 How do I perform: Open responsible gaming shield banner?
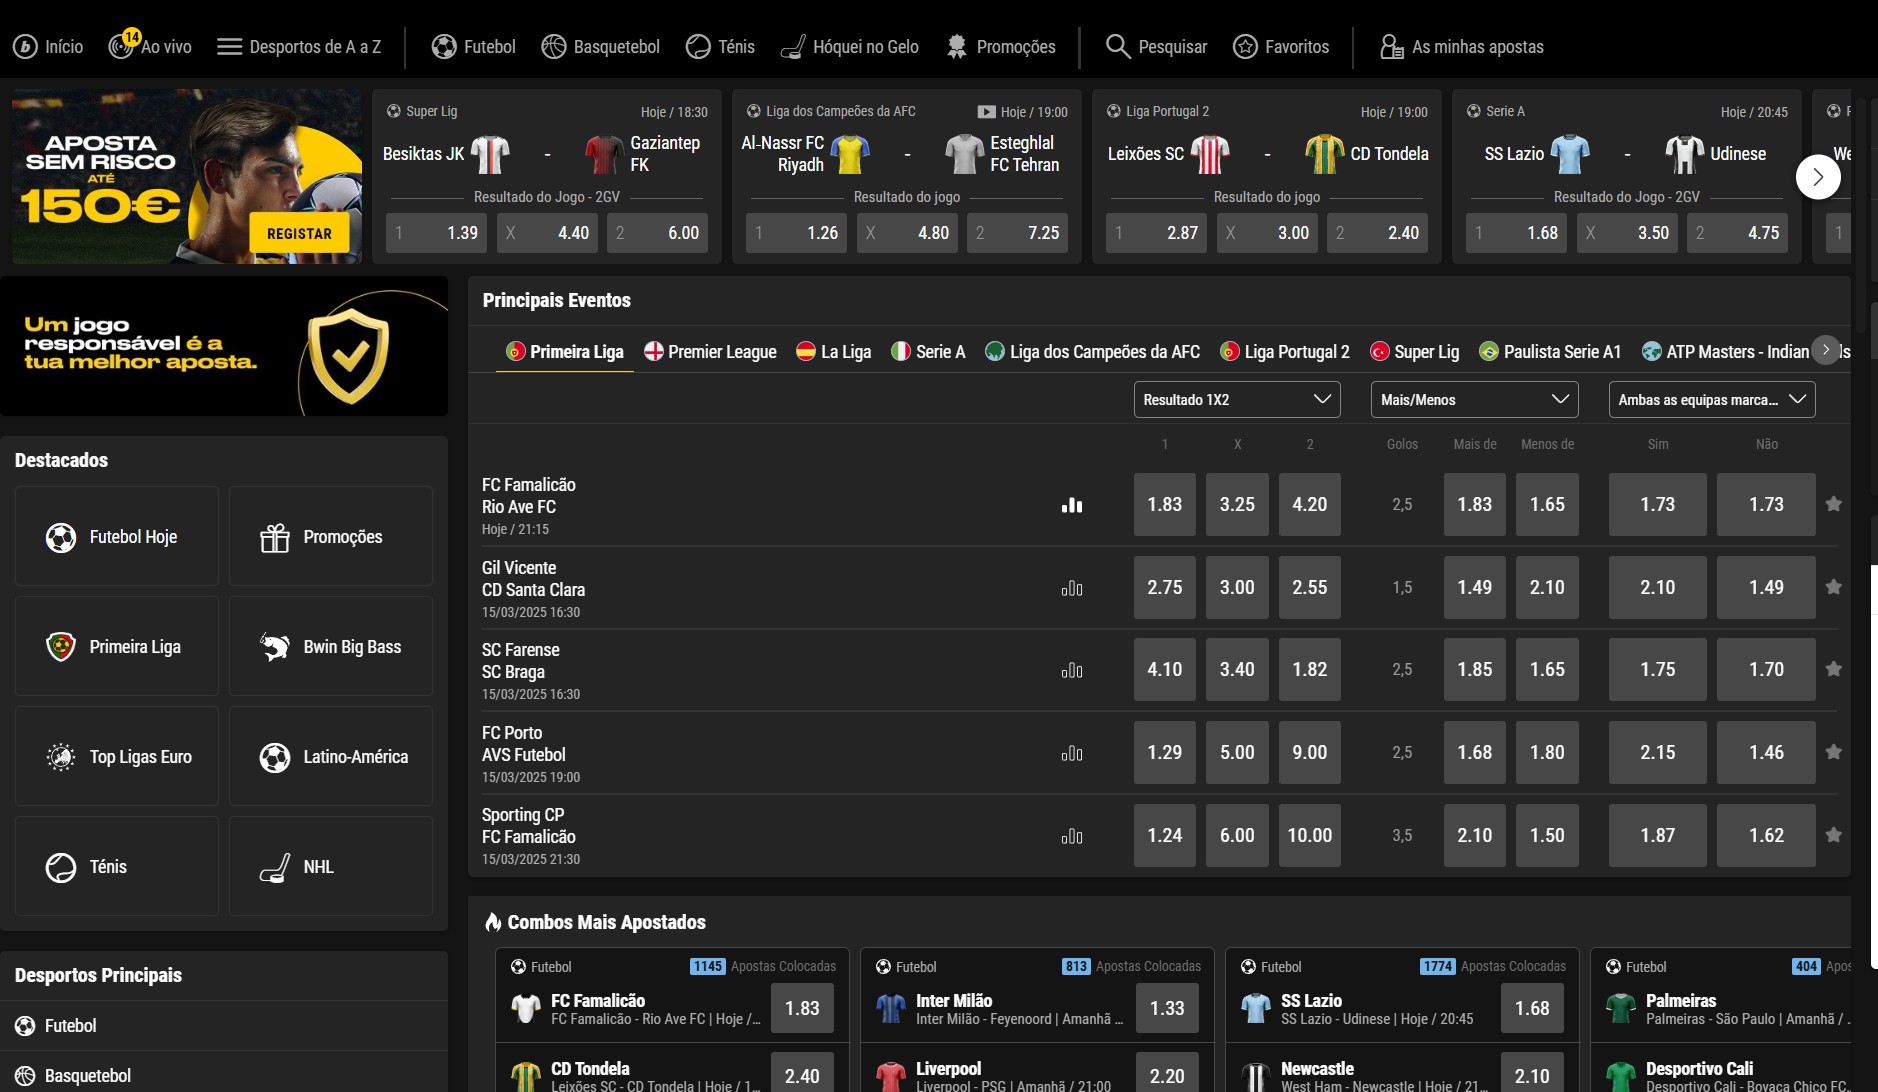(x=224, y=347)
